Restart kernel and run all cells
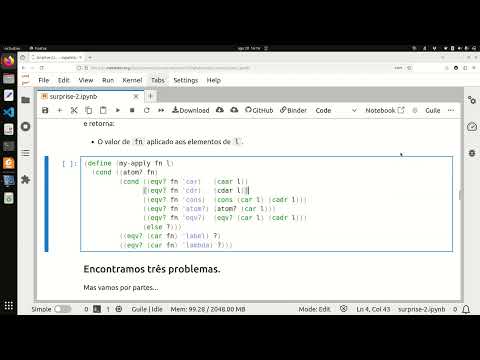Viewport: 480px width, 360px height. pos(161,110)
